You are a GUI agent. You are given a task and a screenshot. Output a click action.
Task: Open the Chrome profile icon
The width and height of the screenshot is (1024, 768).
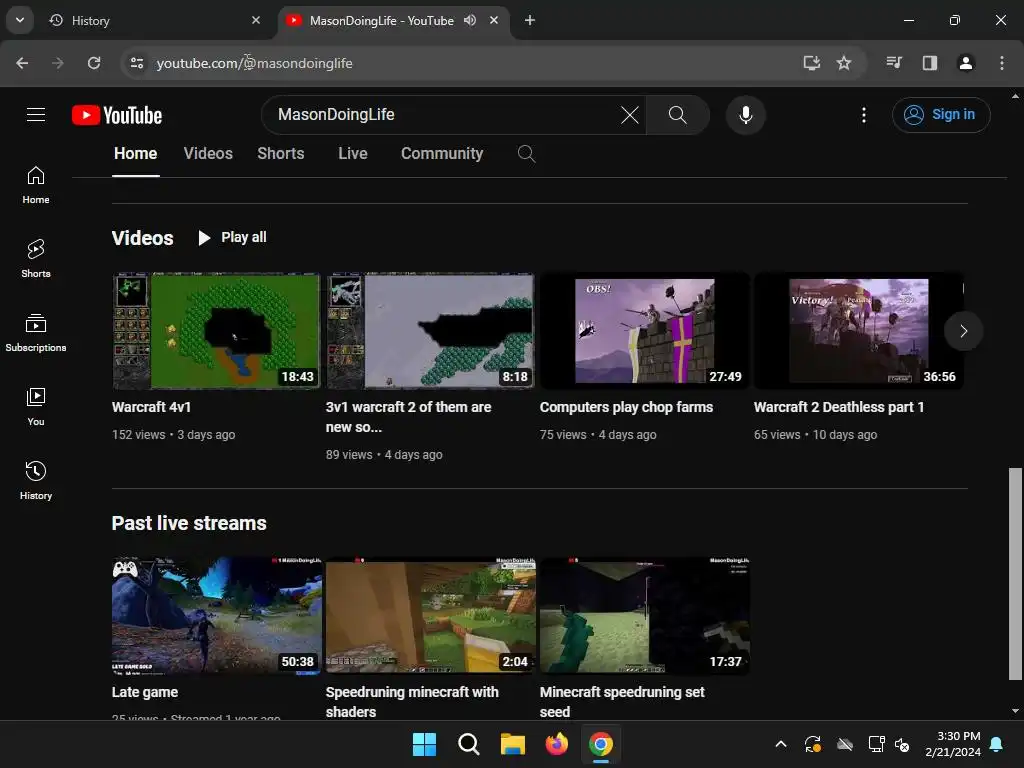tap(965, 63)
